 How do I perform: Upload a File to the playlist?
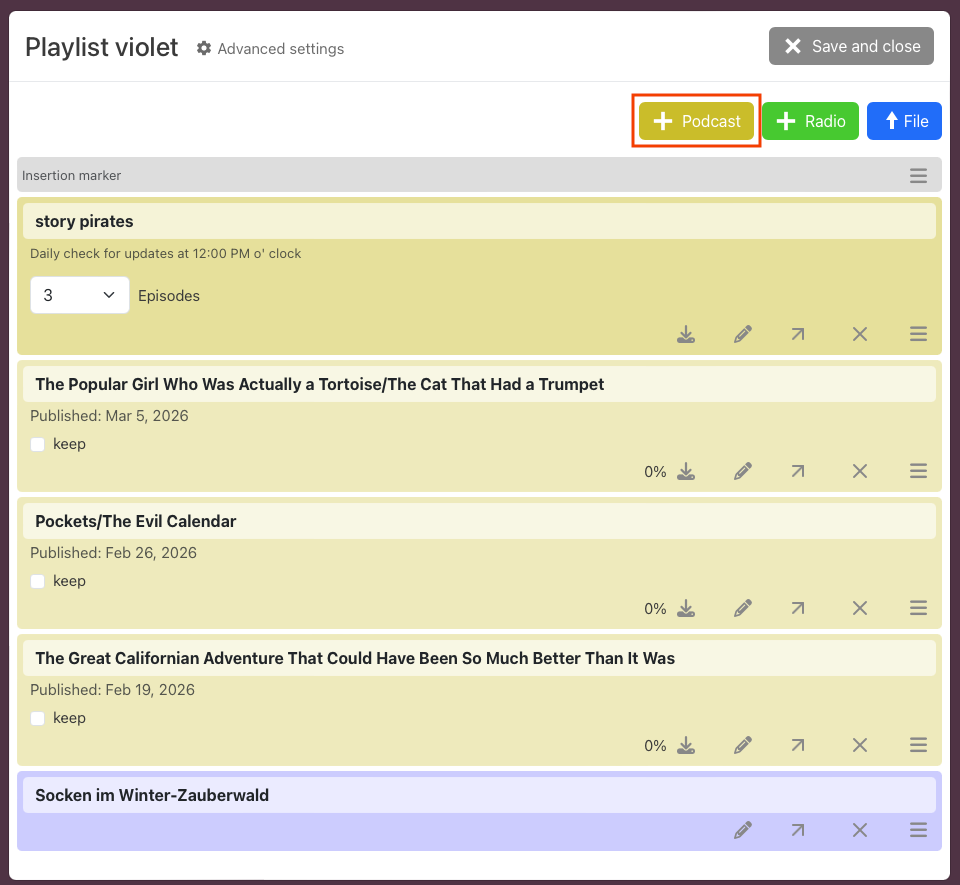click(x=904, y=121)
